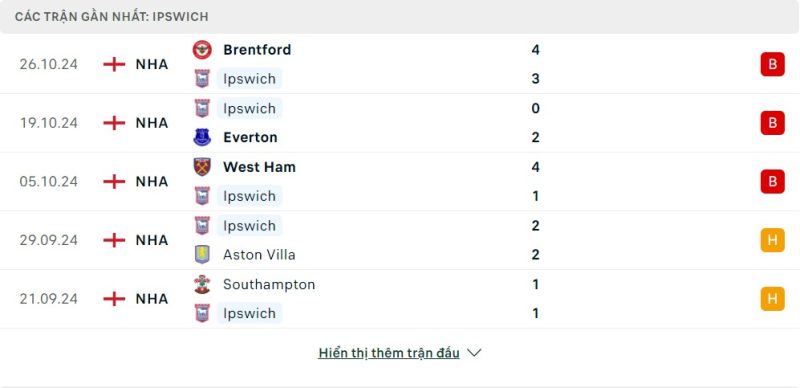Click England flag icon on 21.09.24 row

(x=114, y=299)
